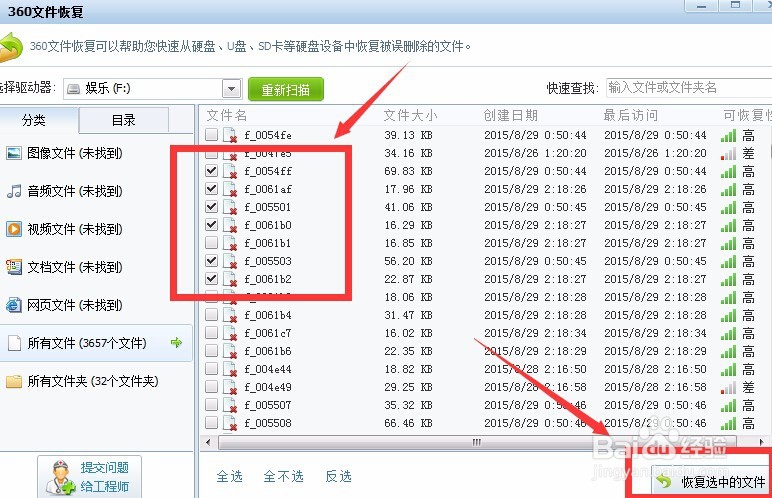Click the horizontal scrollbar thumb in file list

click(477, 442)
